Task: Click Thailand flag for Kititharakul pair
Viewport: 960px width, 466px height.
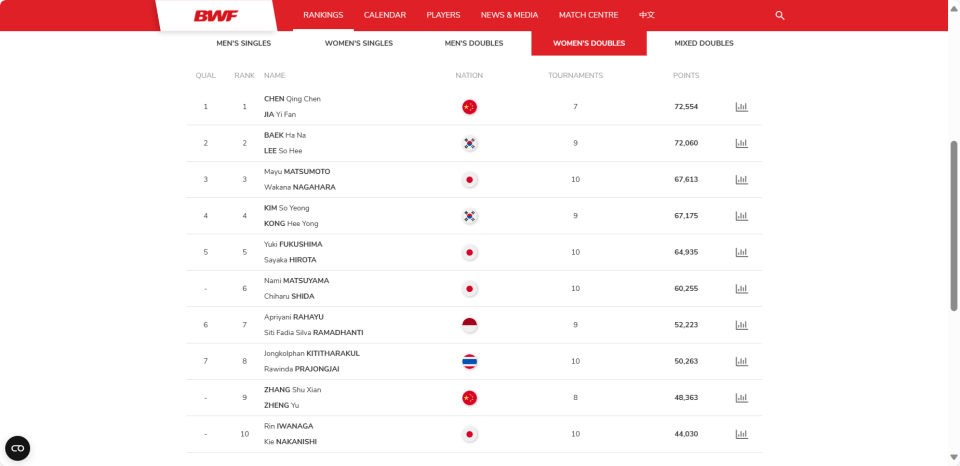Action: click(469, 361)
